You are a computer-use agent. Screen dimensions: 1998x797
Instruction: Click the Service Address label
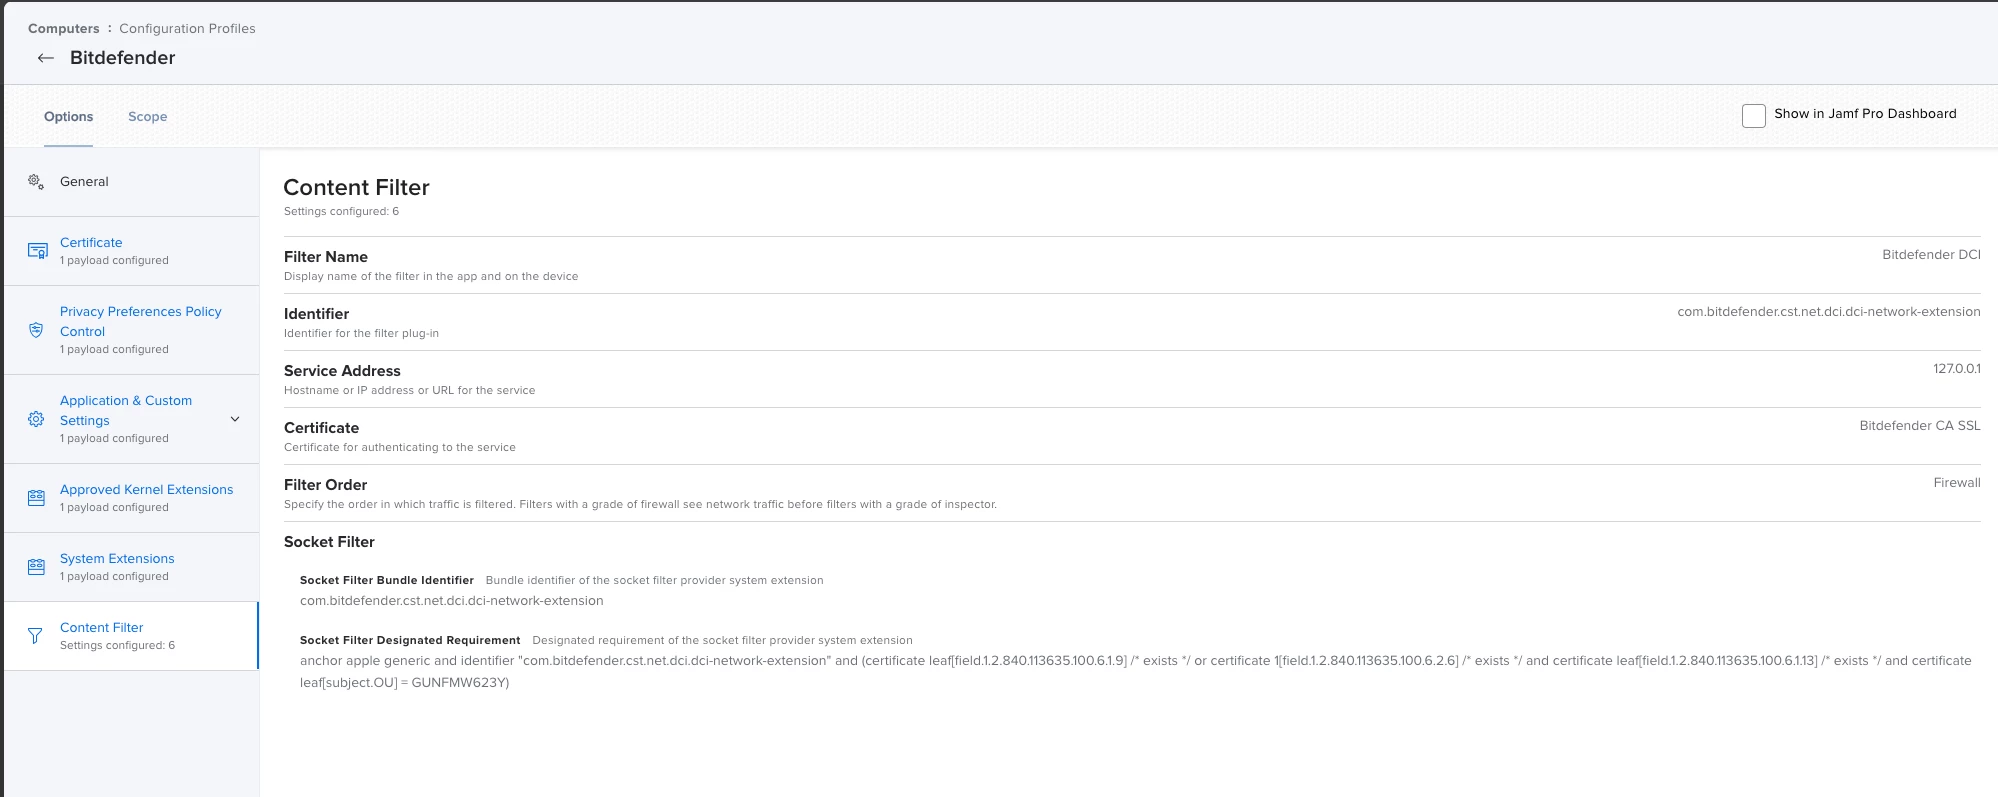point(342,371)
